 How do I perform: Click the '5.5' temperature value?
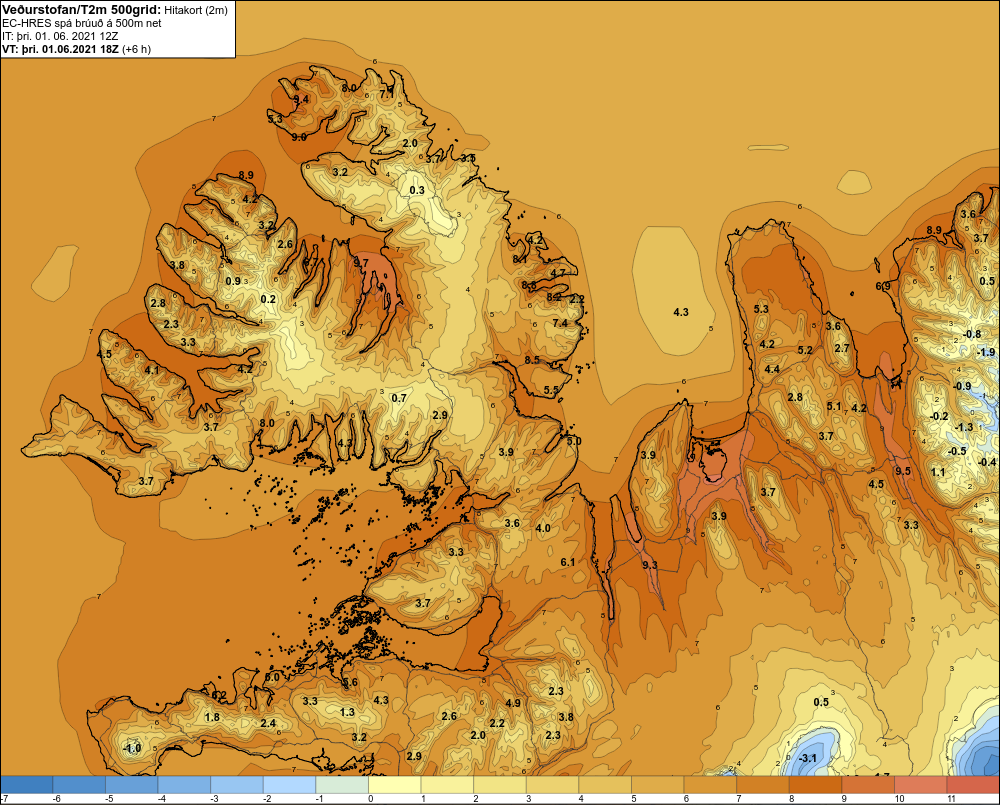pos(551,390)
